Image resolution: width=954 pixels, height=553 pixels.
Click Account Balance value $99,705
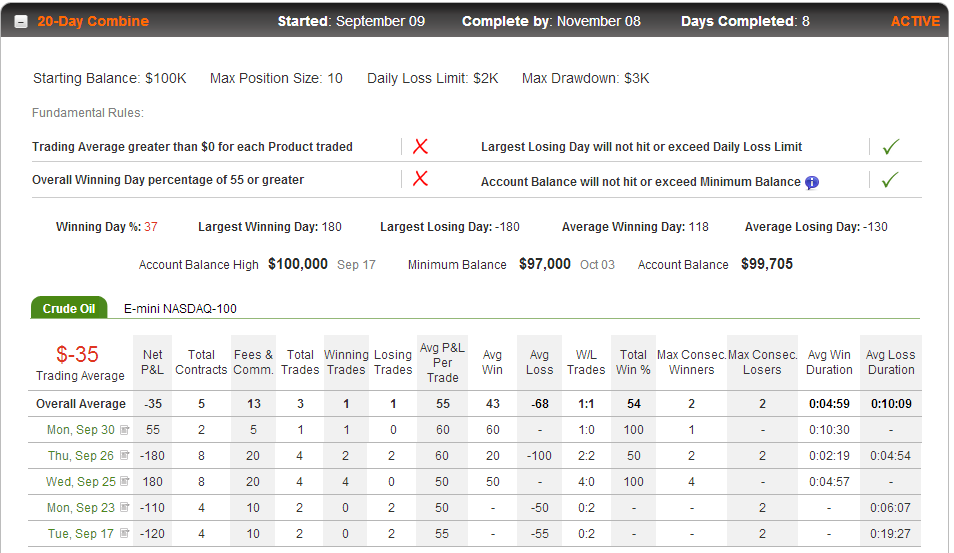point(767,264)
